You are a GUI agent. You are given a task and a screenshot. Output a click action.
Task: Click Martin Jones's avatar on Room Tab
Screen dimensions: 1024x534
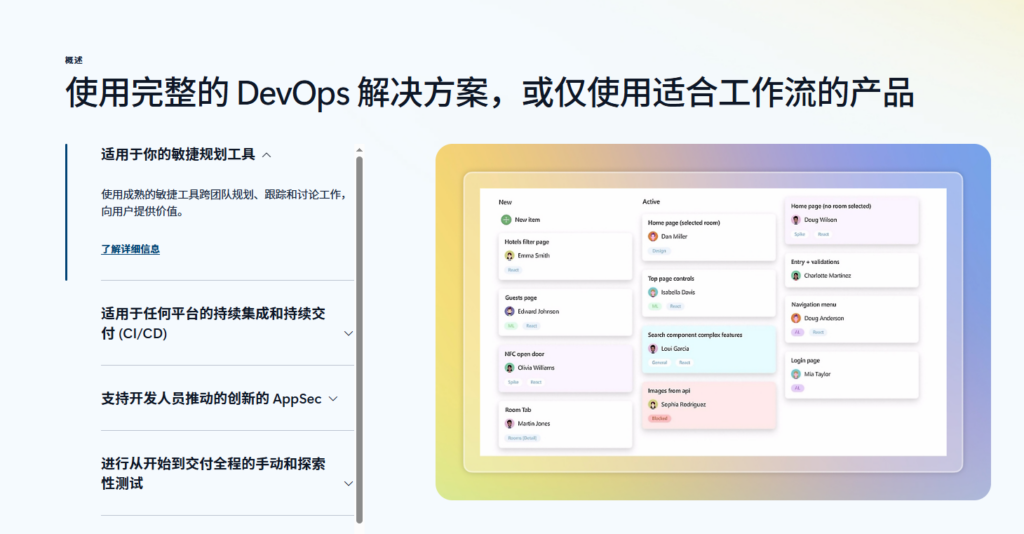(x=509, y=424)
